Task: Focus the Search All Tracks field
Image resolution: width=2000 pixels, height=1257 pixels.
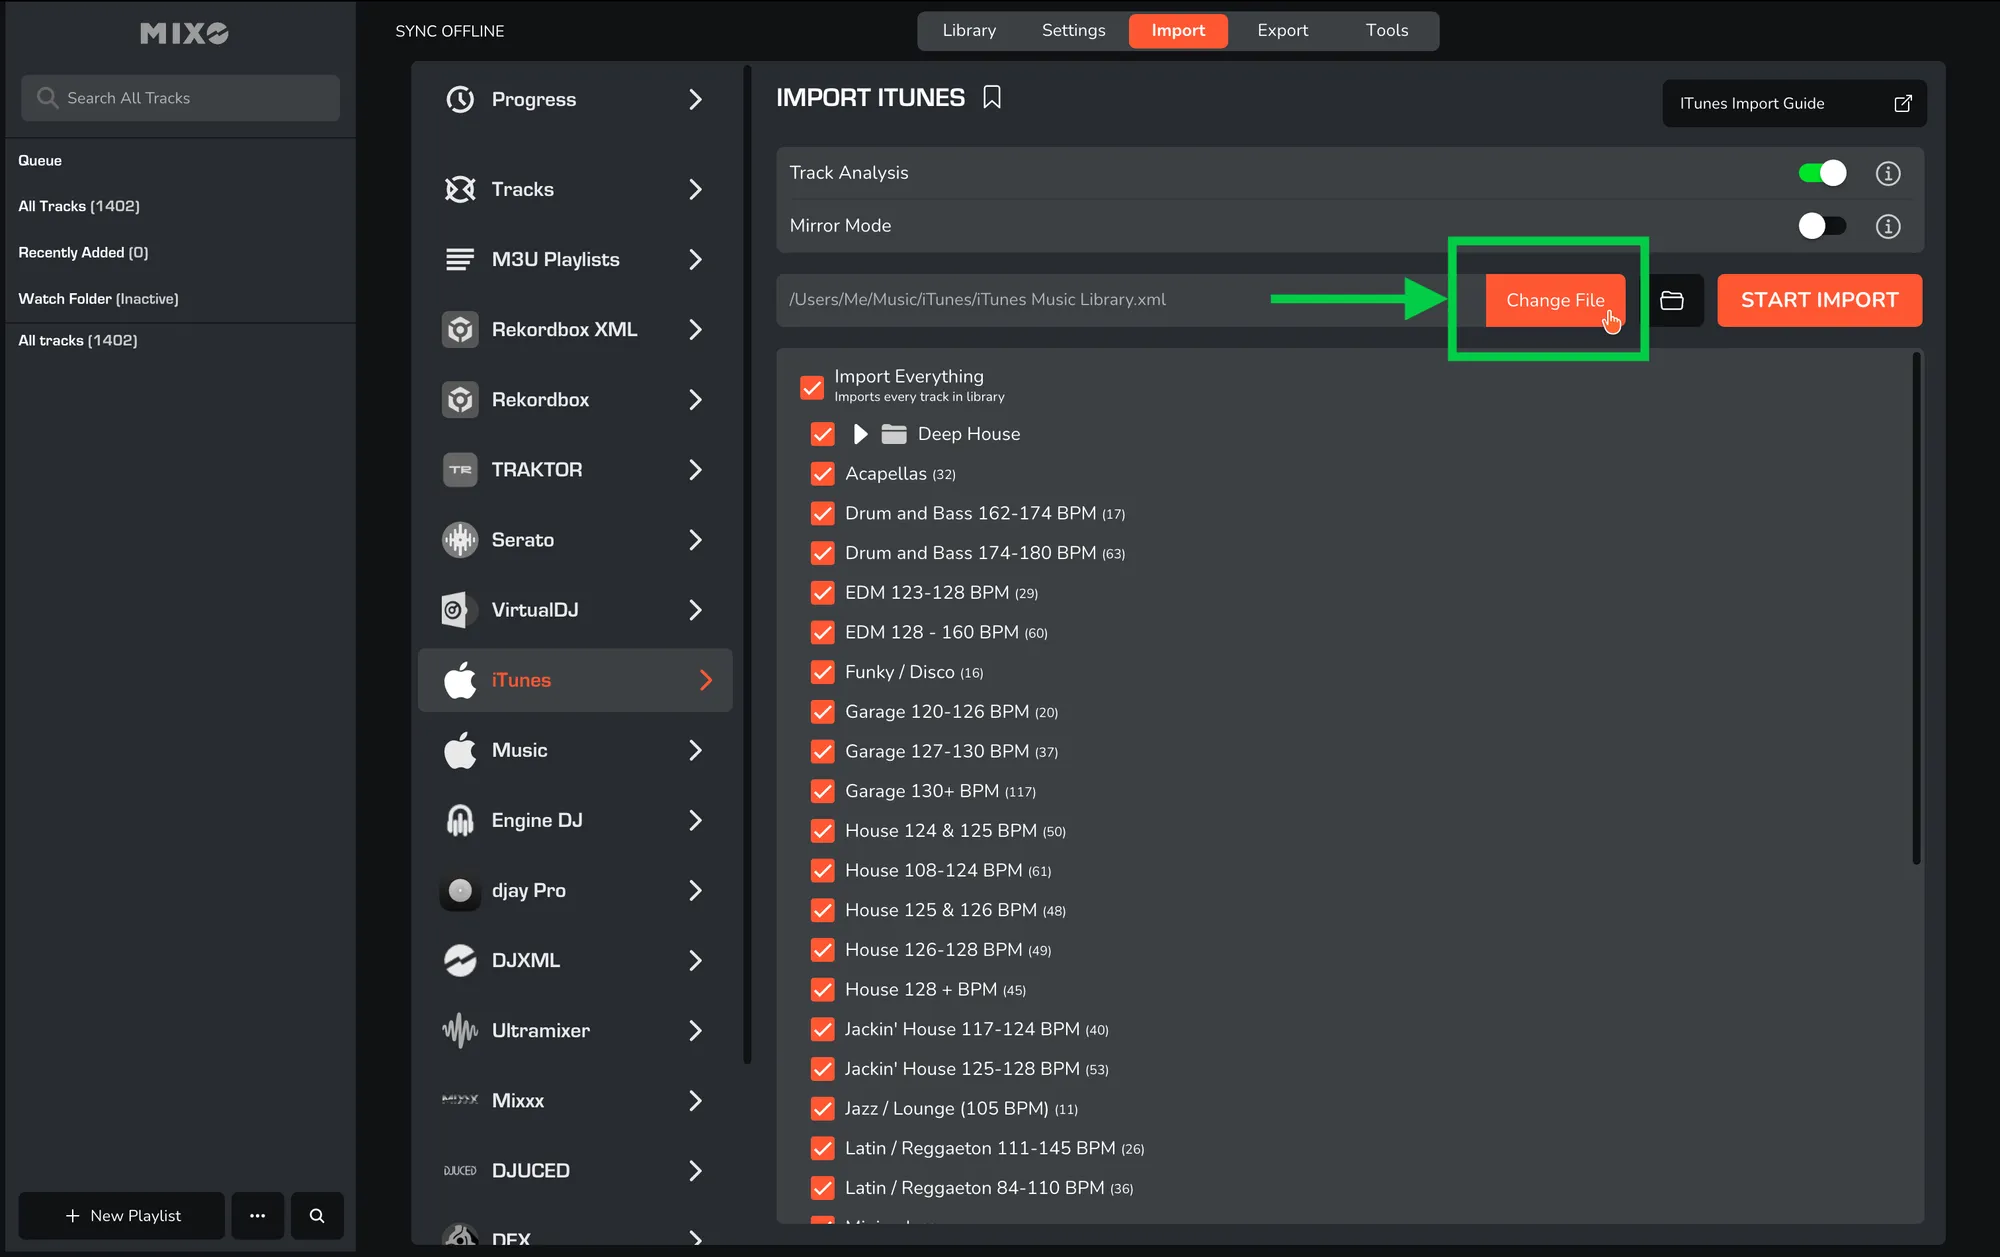Action: click(x=180, y=98)
